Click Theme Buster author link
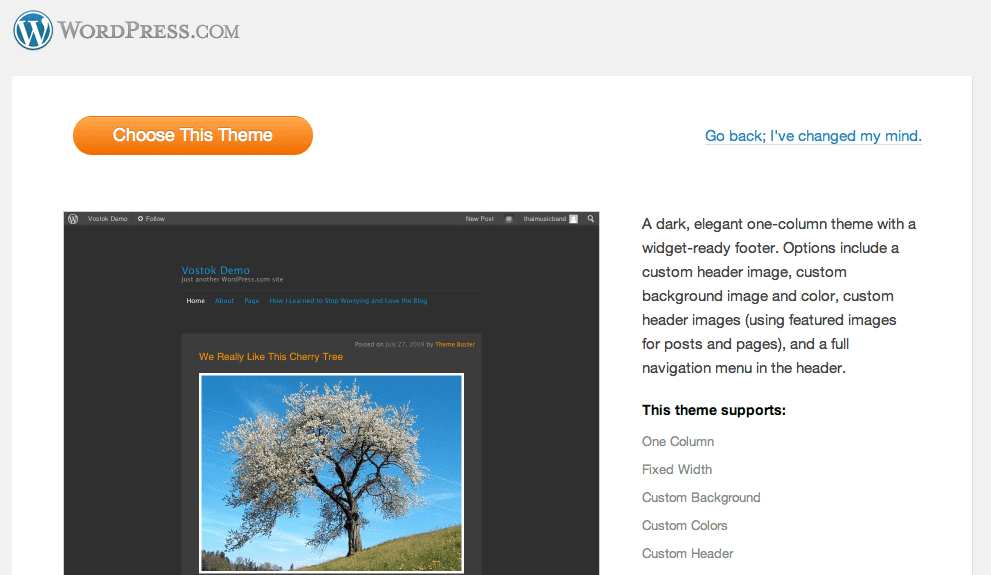This screenshot has height=575, width=991. click(455, 344)
